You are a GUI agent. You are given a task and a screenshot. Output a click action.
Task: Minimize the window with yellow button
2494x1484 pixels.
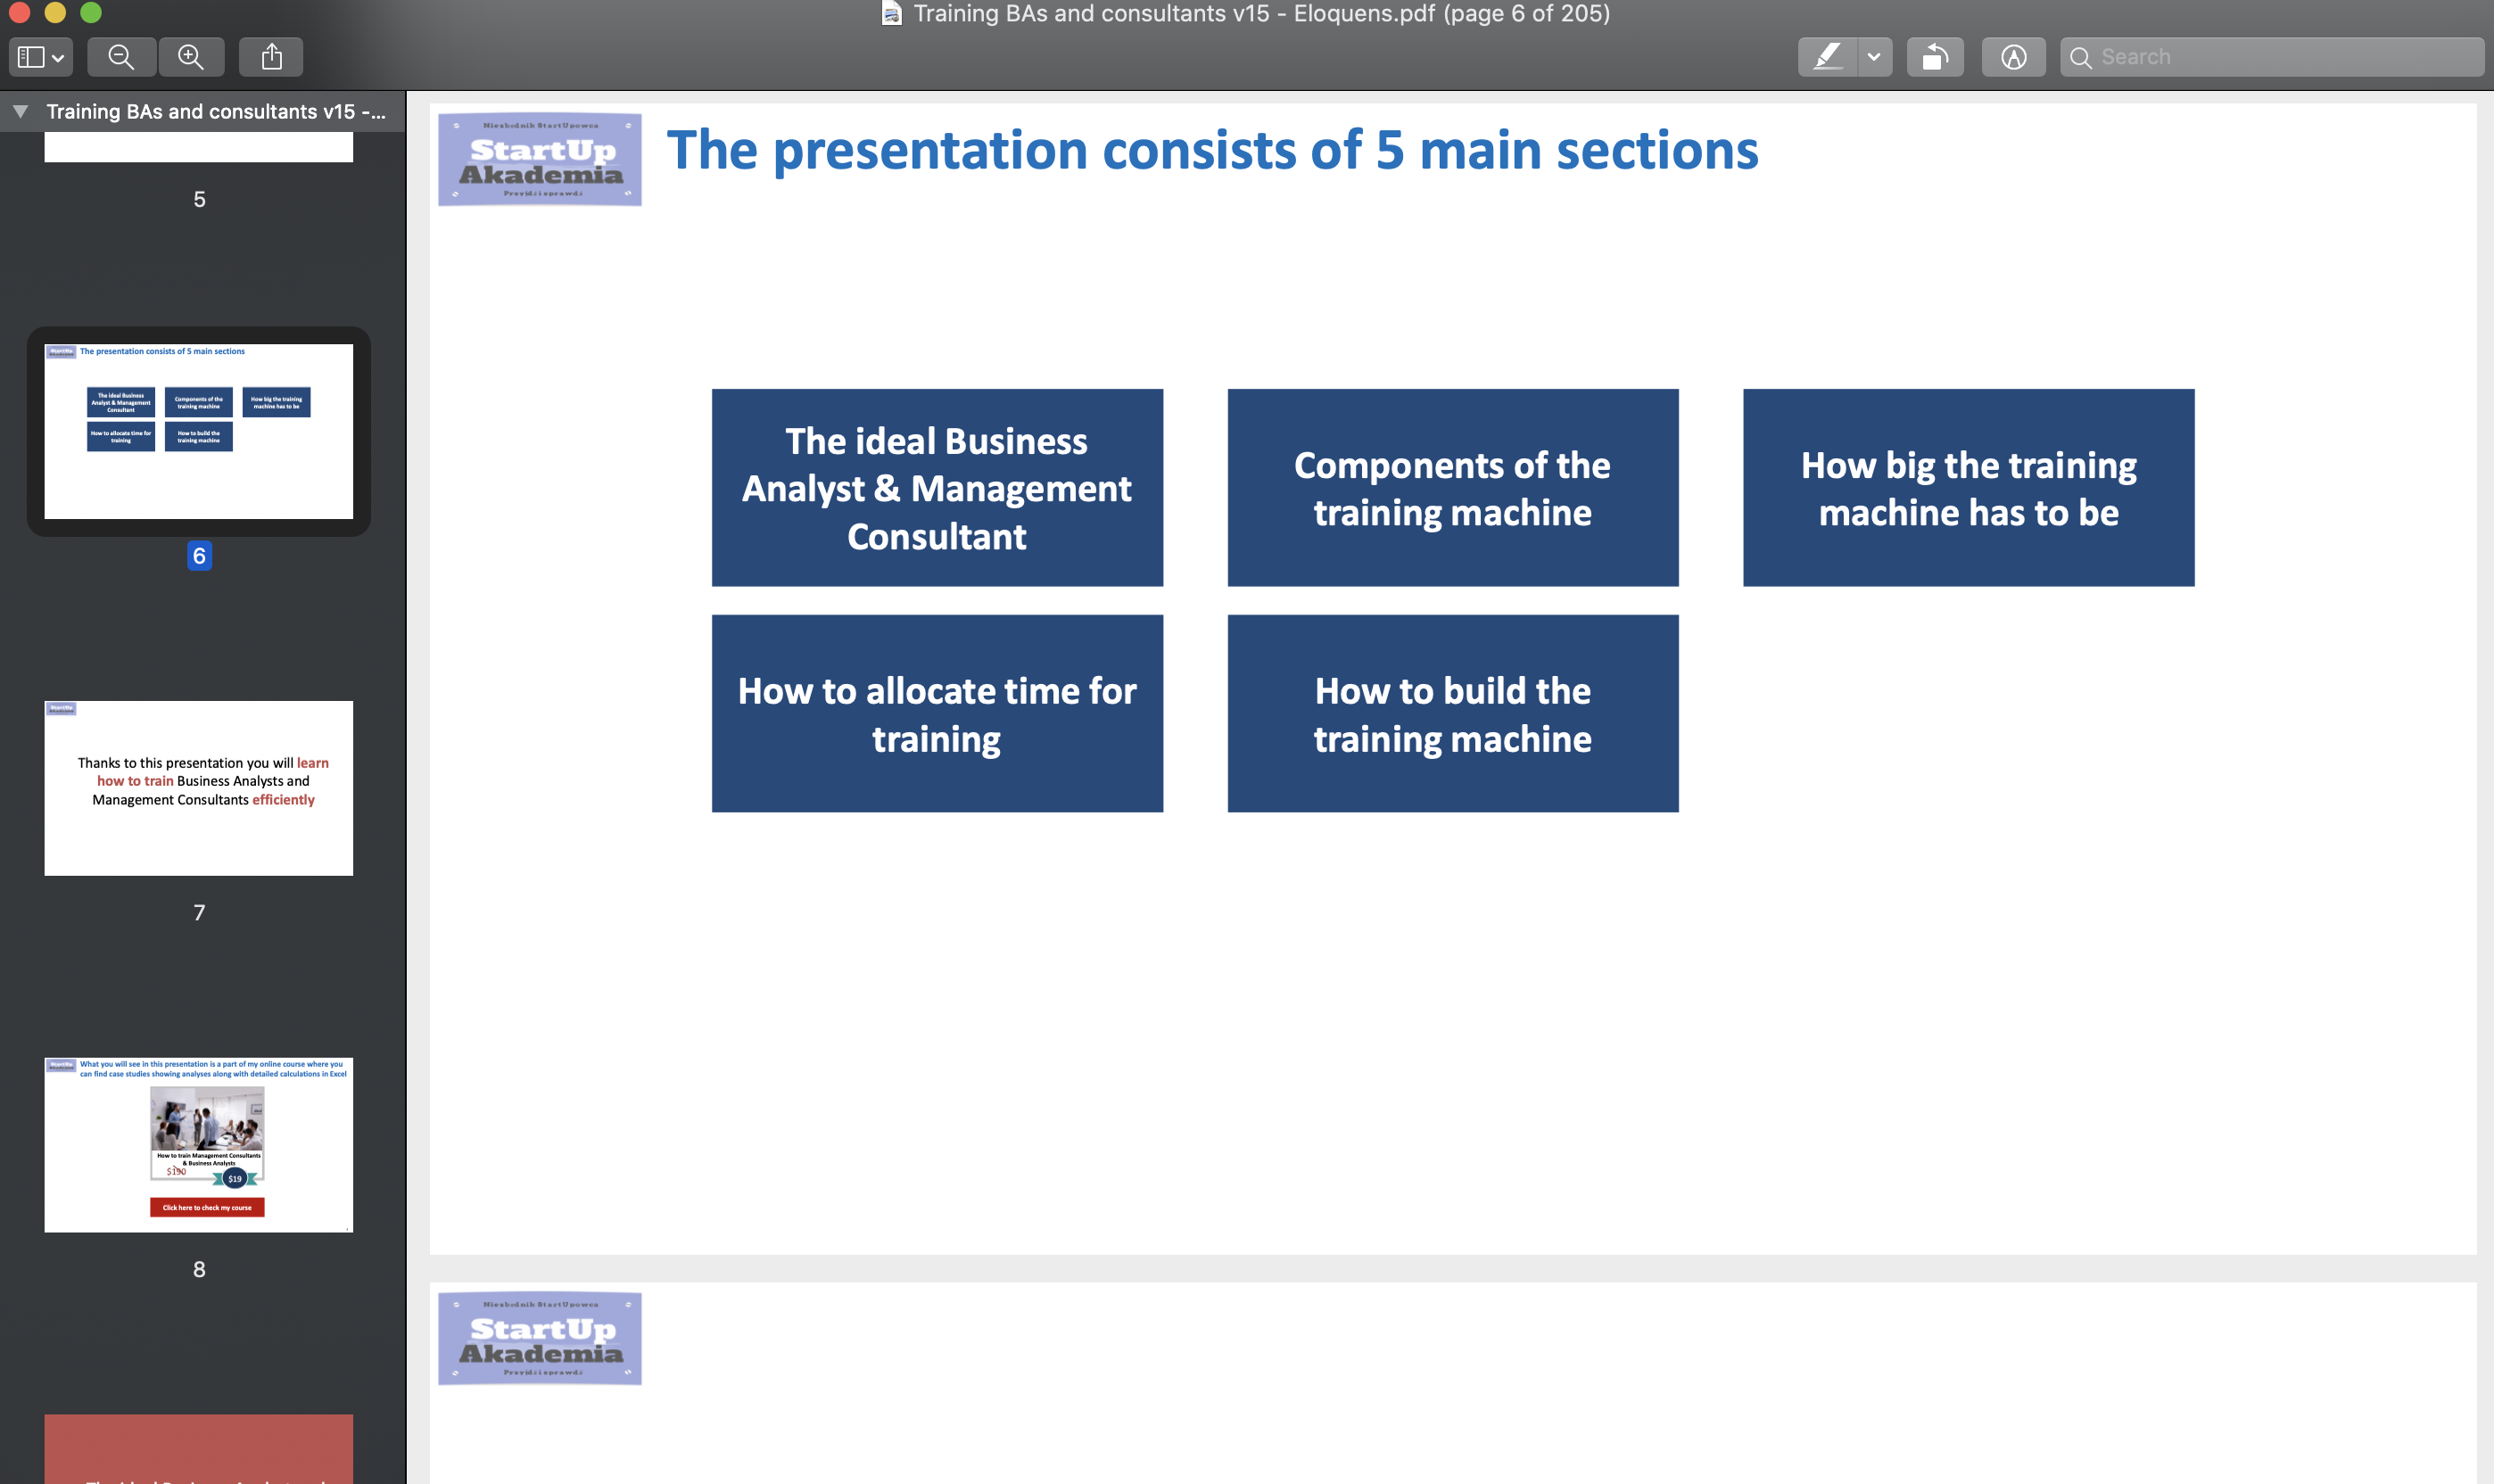pyautogui.click(x=55, y=12)
